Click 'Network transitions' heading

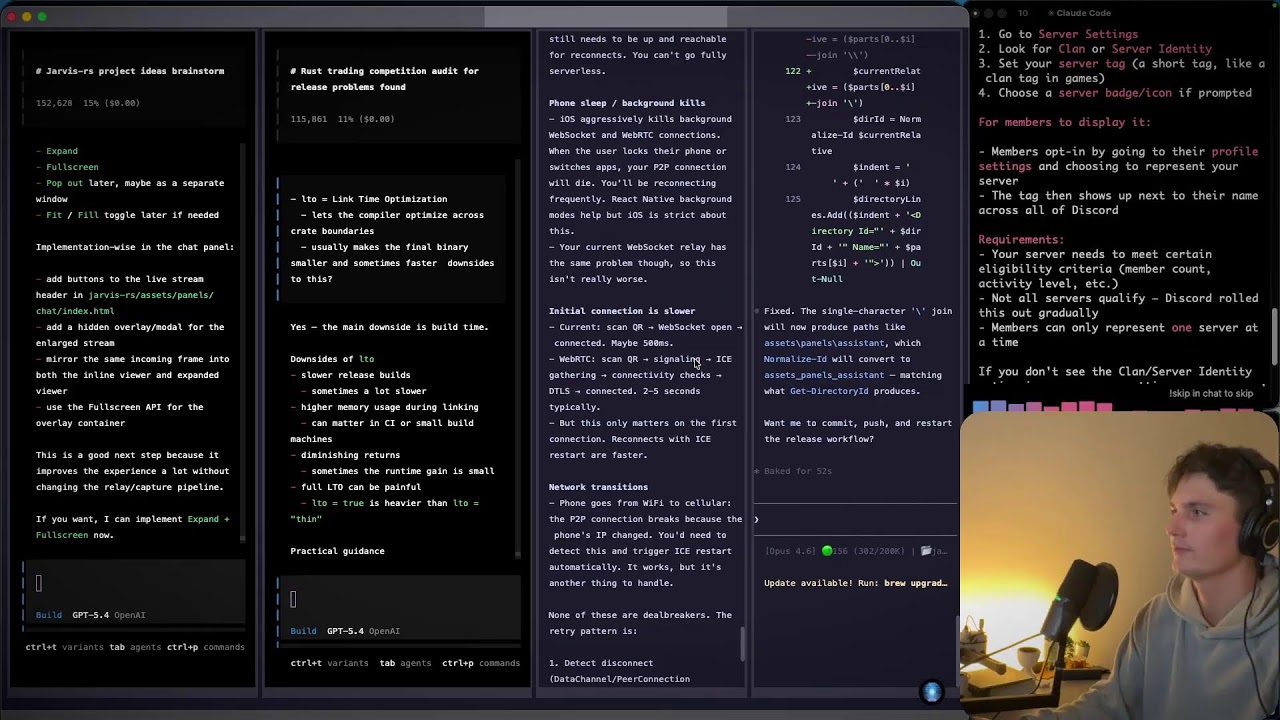598,487
